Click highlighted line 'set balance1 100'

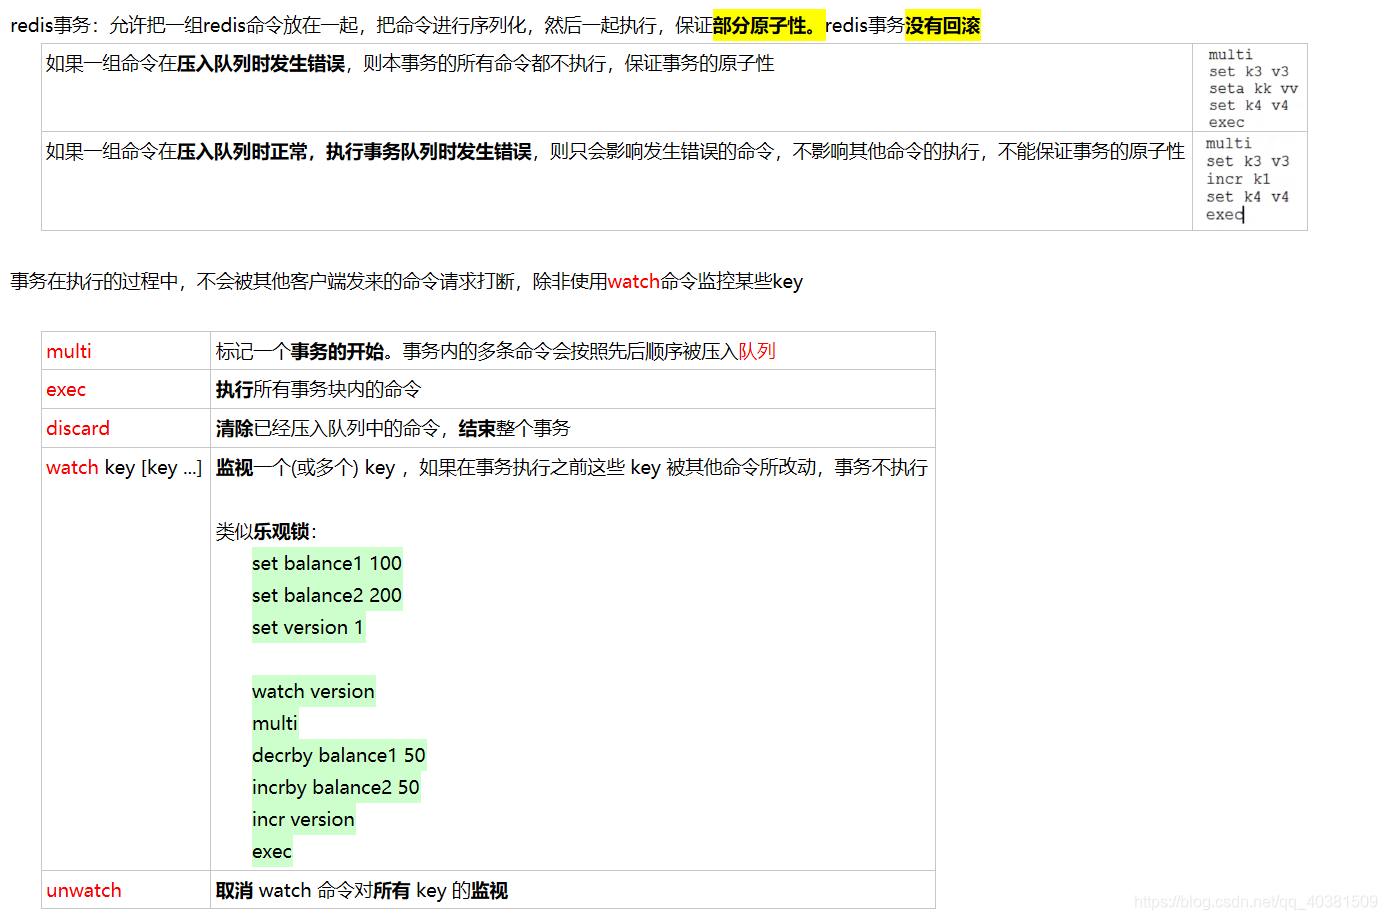point(327,563)
